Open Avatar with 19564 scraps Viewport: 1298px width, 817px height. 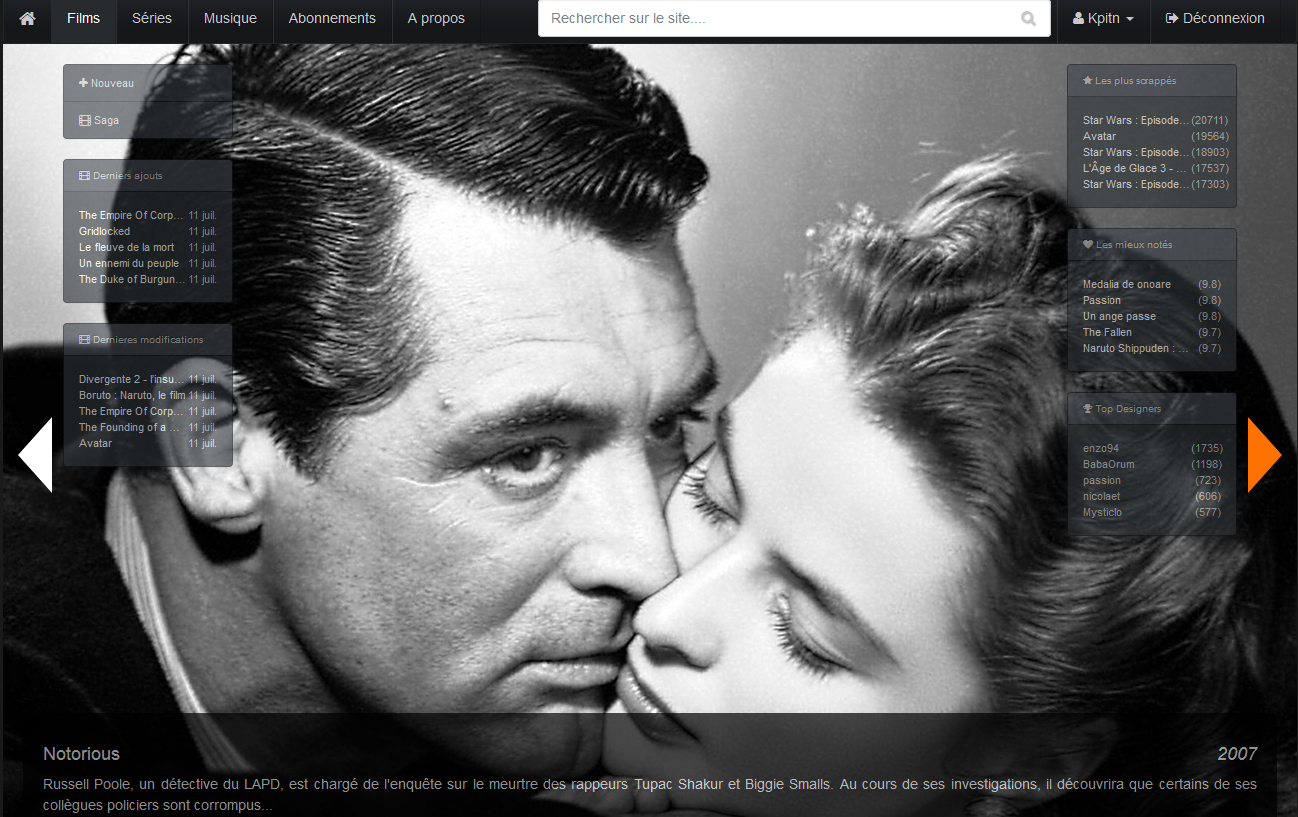coord(1099,136)
